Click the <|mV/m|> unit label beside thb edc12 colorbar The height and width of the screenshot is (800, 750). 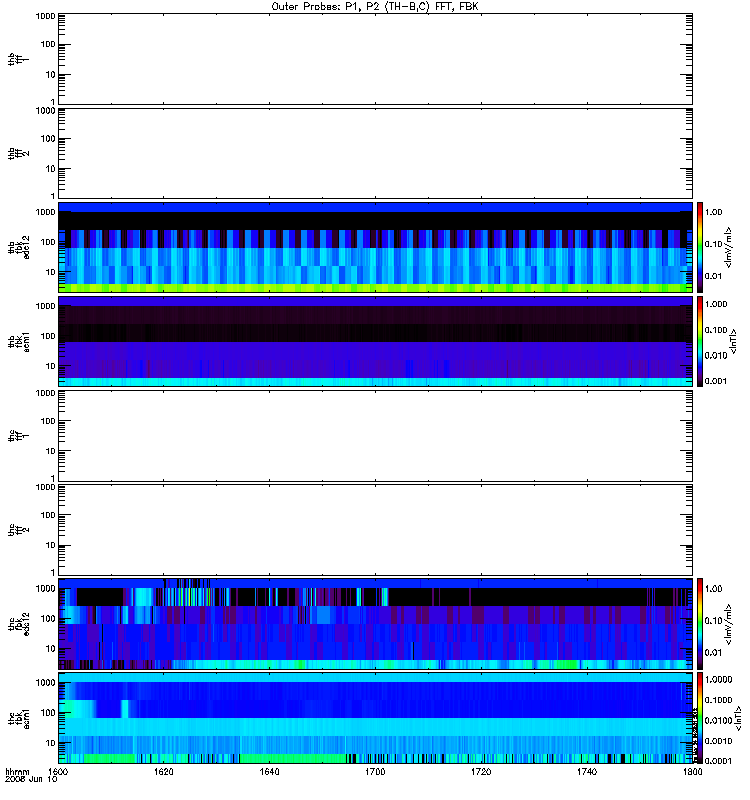729,247
